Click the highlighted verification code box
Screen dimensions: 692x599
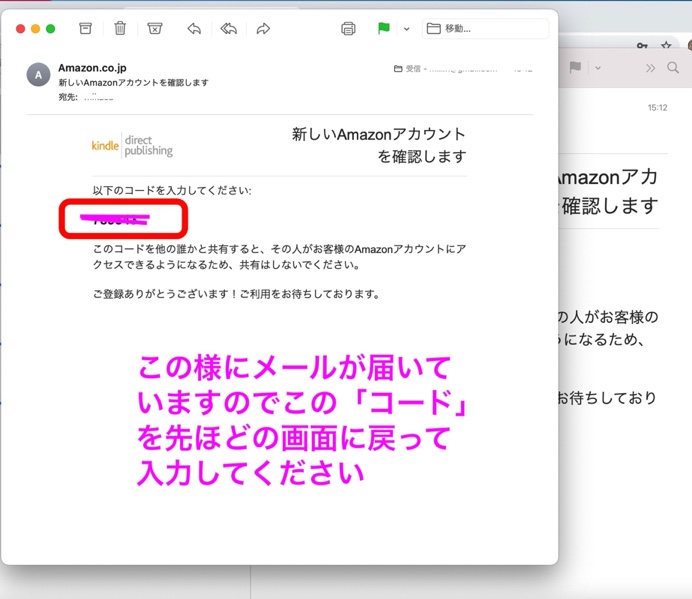123,218
